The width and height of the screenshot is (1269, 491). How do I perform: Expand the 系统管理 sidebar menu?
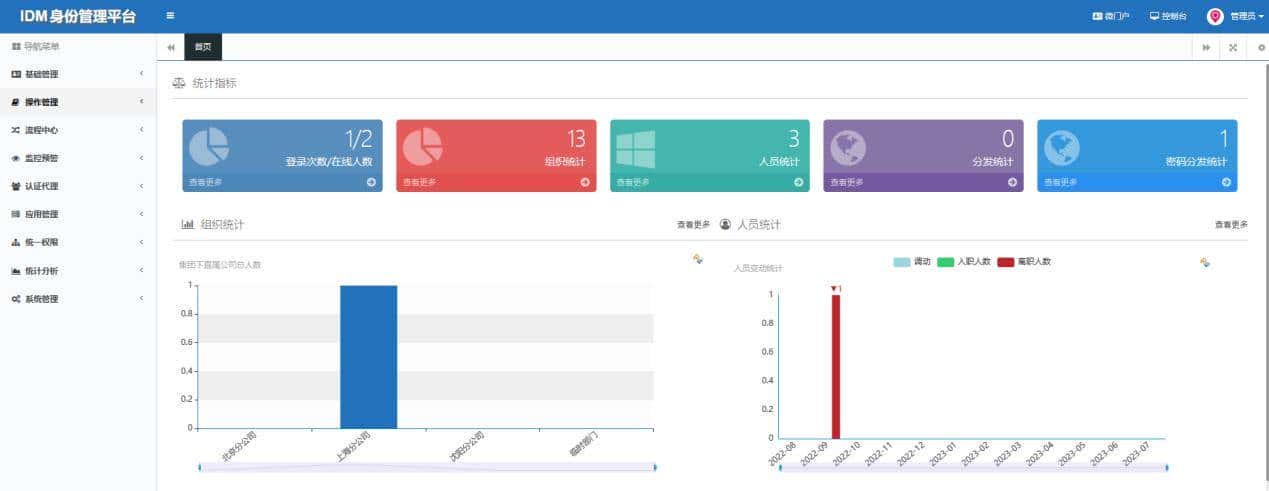point(78,299)
